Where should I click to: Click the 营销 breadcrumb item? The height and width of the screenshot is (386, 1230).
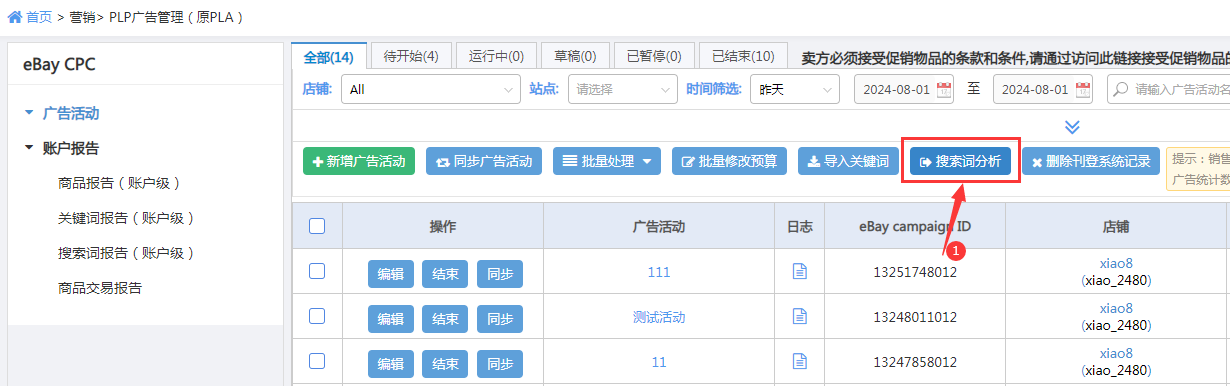82,17
